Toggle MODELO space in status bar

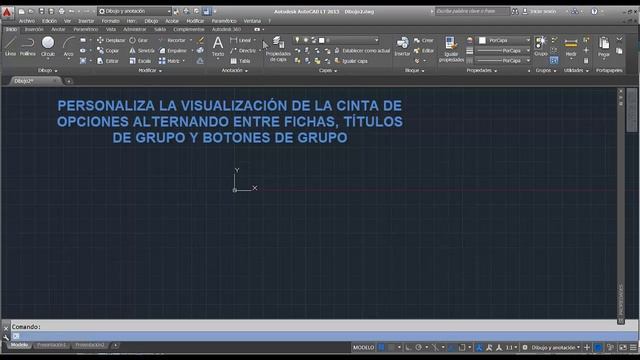pos(363,347)
